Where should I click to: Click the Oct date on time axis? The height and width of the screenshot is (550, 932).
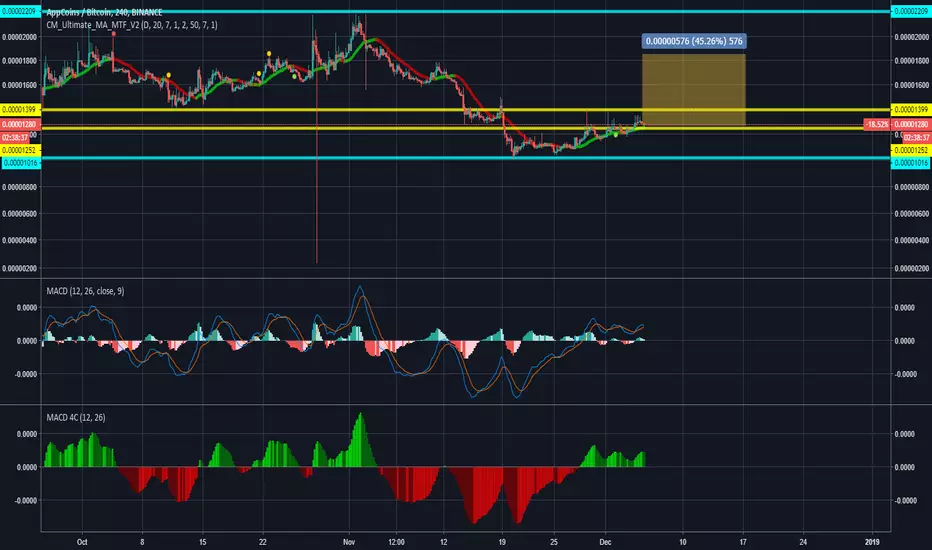[82, 542]
